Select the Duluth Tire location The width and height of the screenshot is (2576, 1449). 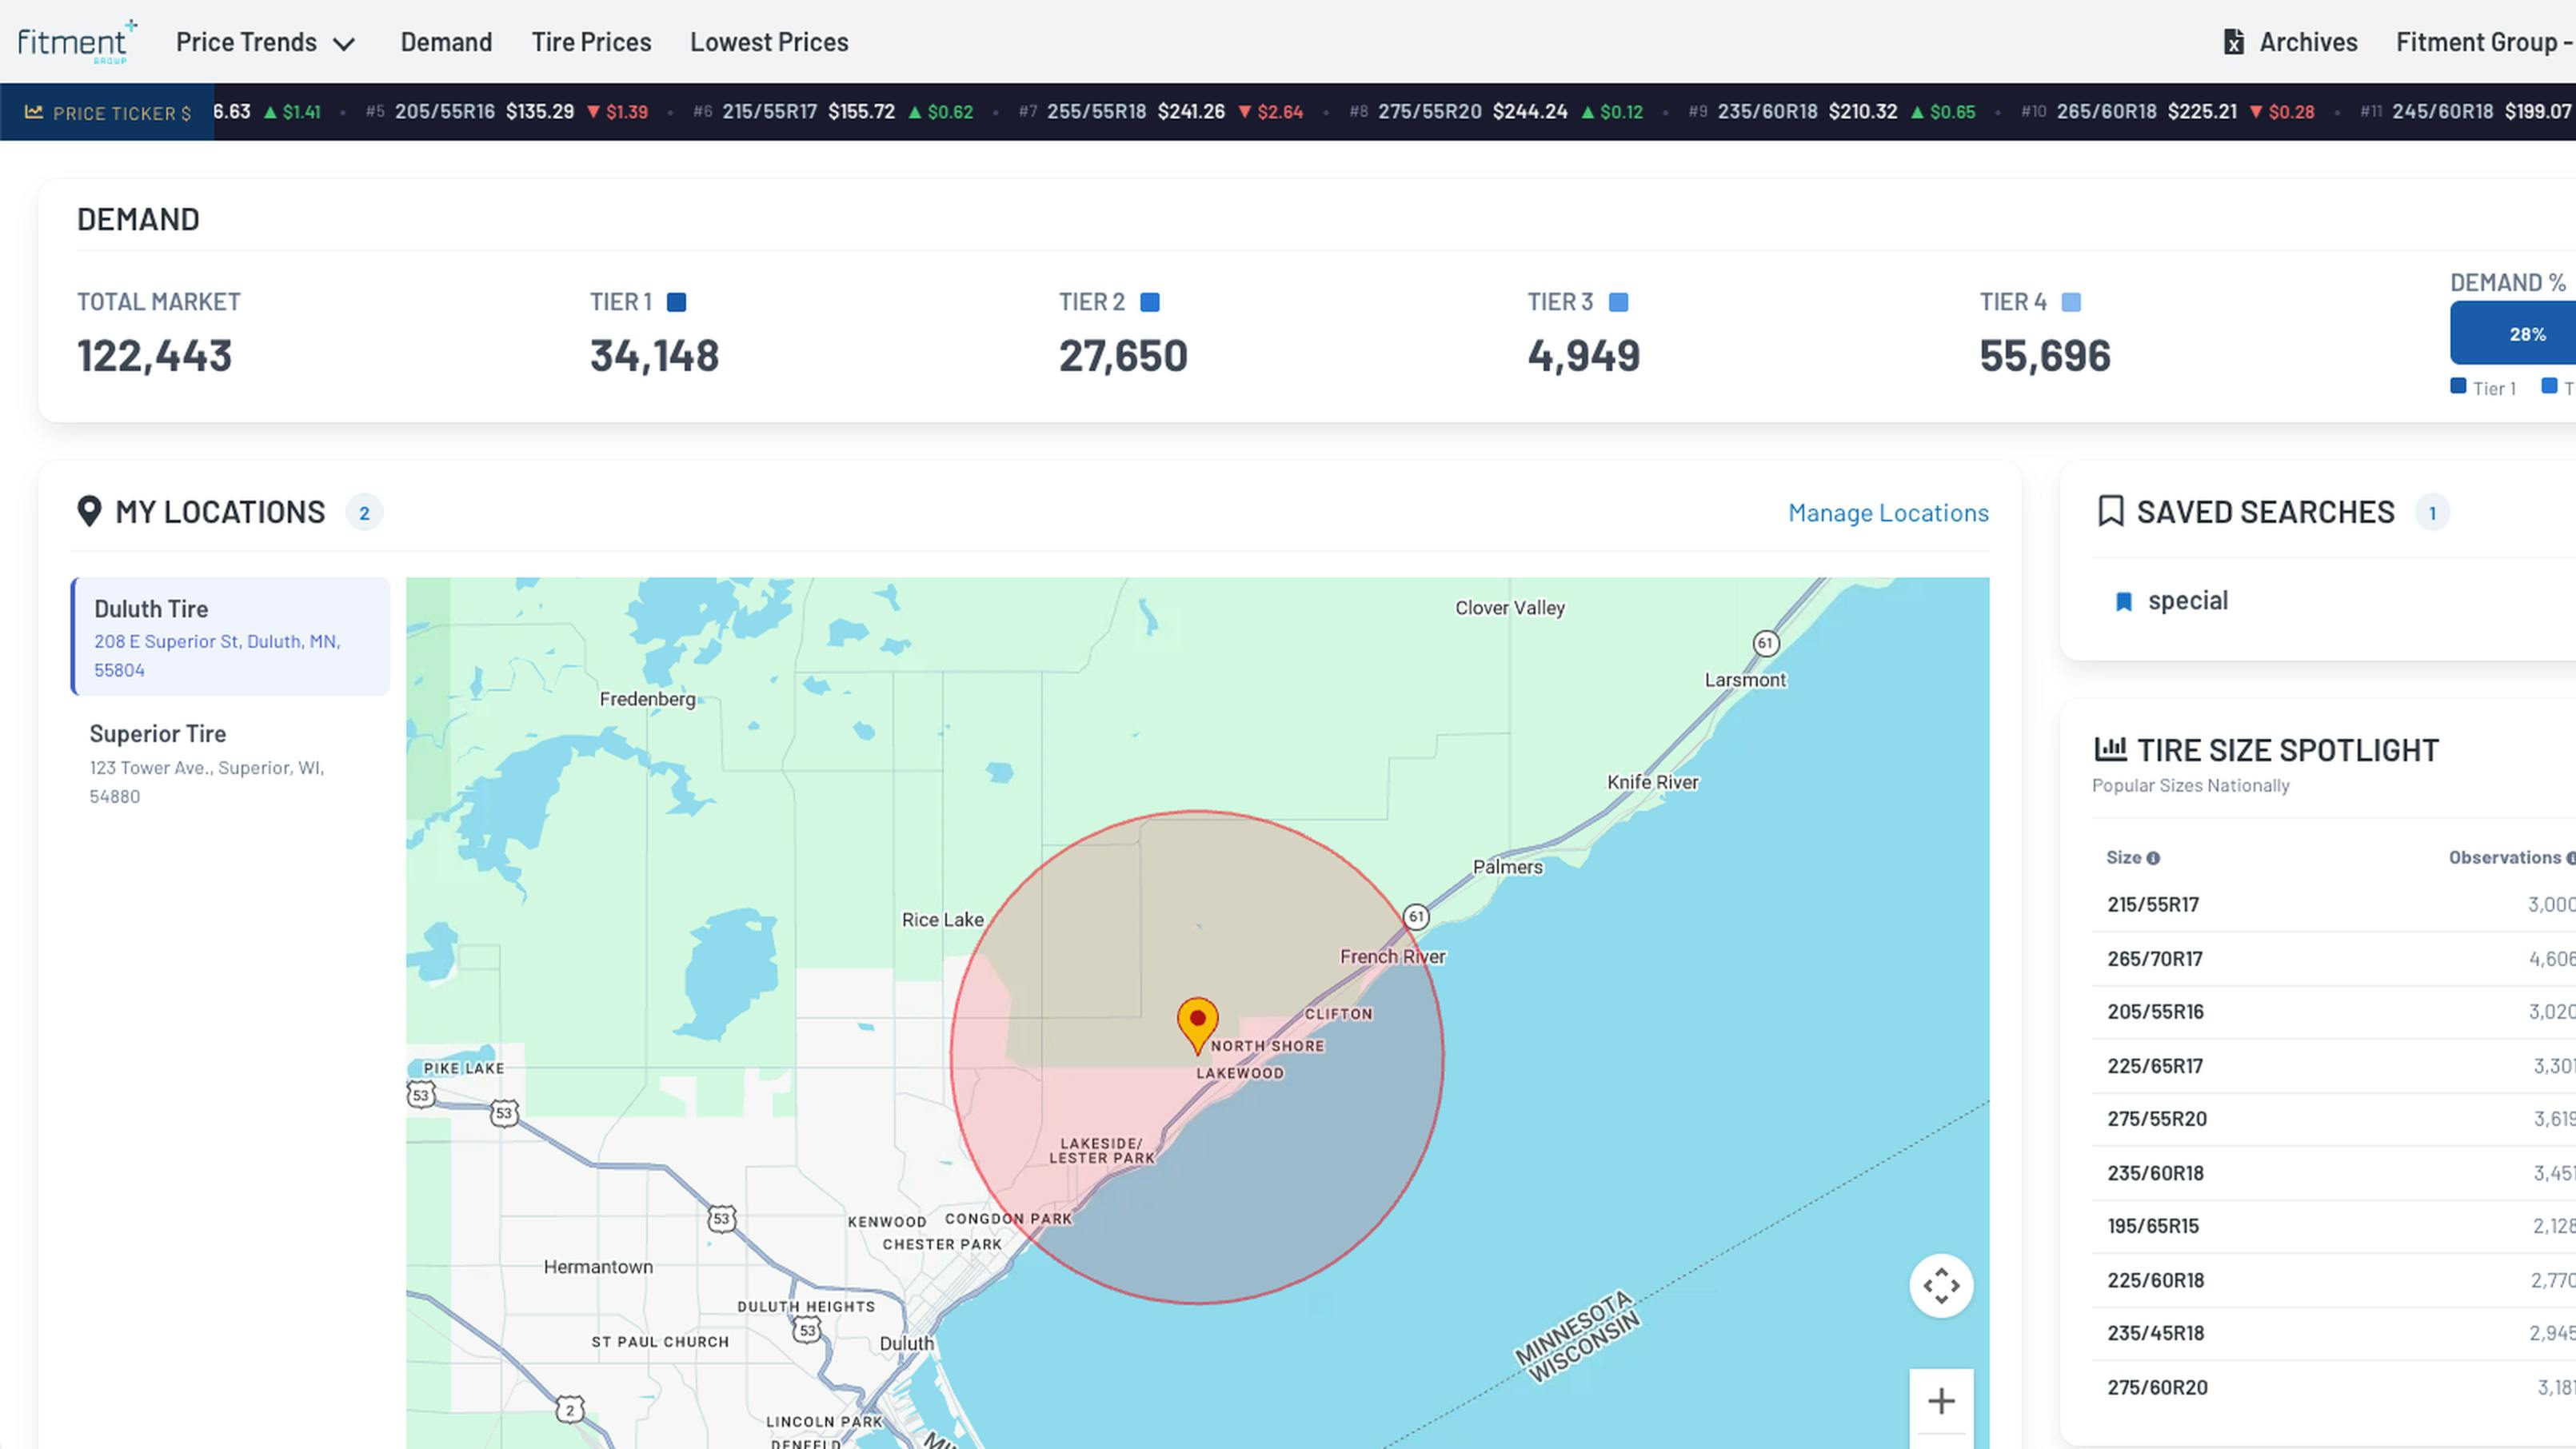coord(230,636)
